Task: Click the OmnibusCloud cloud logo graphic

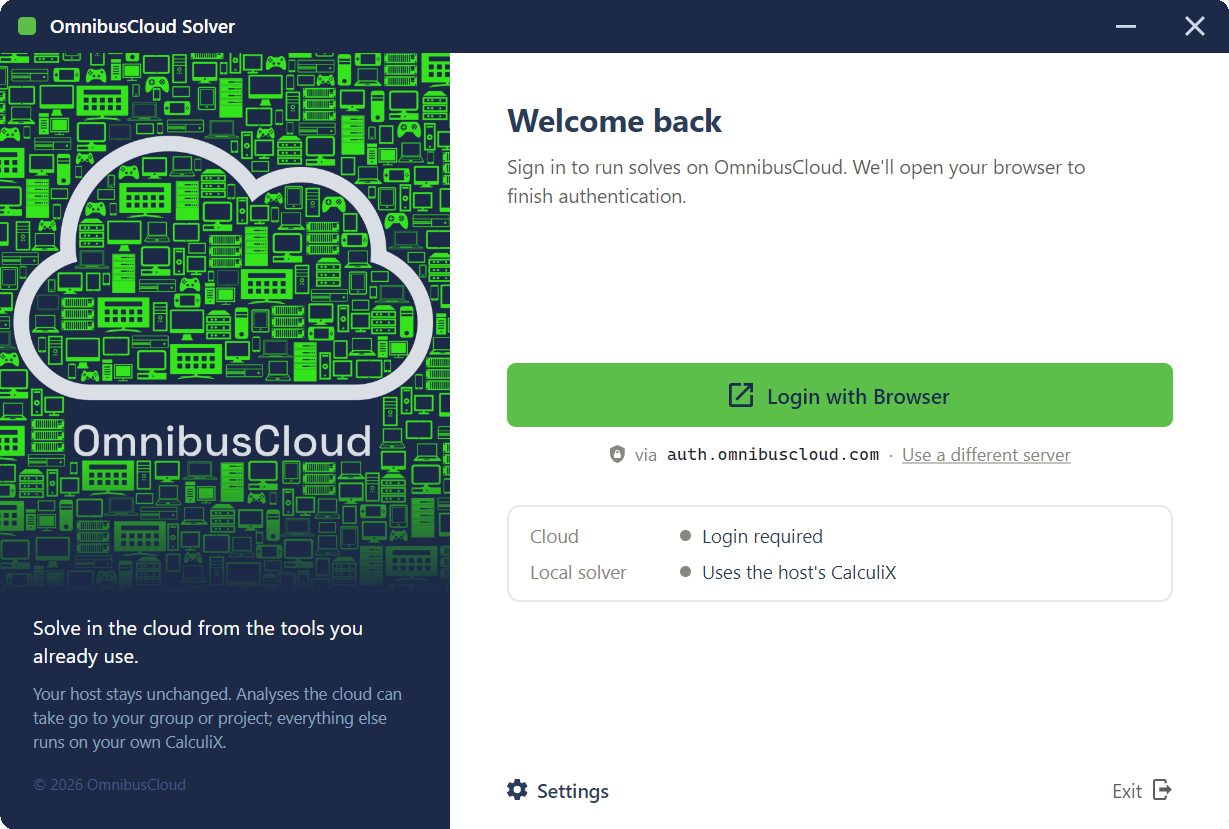Action: (x=224, y=267)
